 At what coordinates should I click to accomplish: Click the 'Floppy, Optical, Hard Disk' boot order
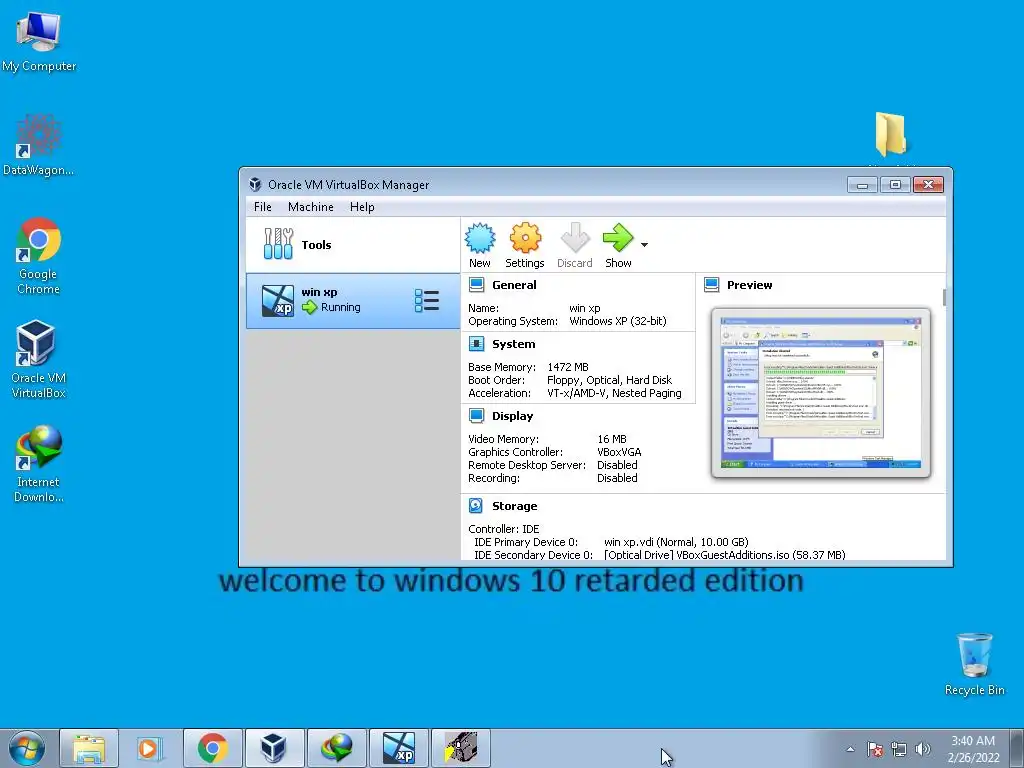609,380
